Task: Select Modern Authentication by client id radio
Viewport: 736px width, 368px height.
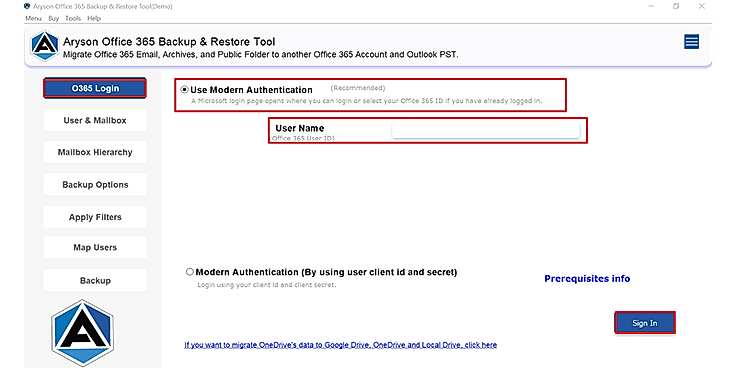Action: click(190, 272)
